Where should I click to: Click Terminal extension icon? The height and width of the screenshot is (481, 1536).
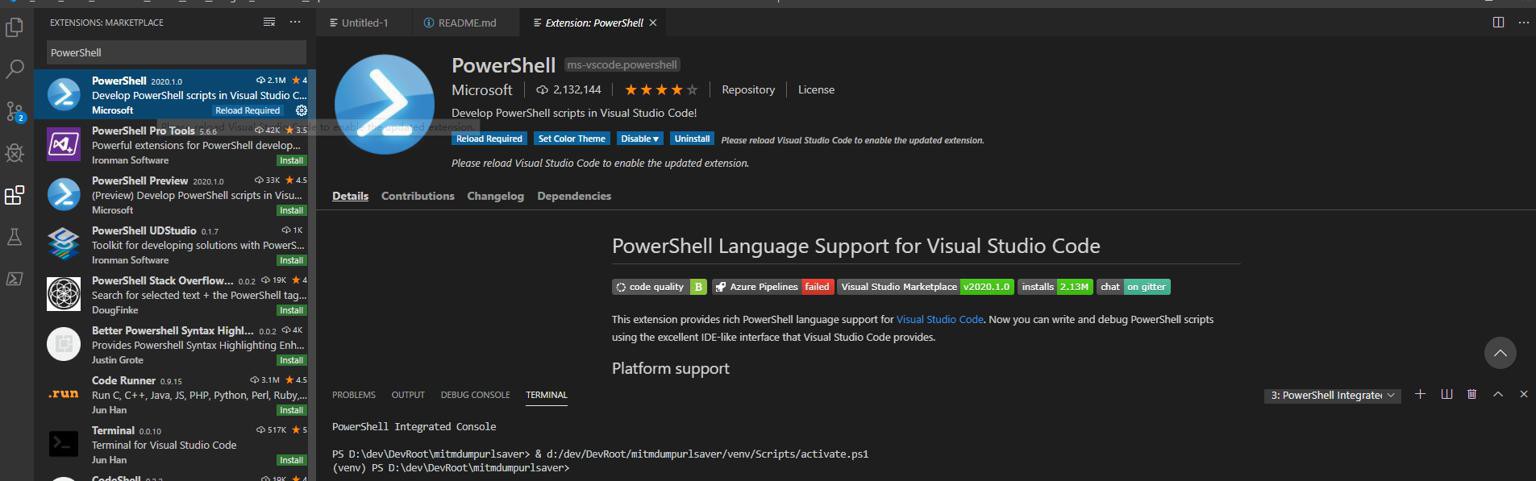tap(64, 444)
